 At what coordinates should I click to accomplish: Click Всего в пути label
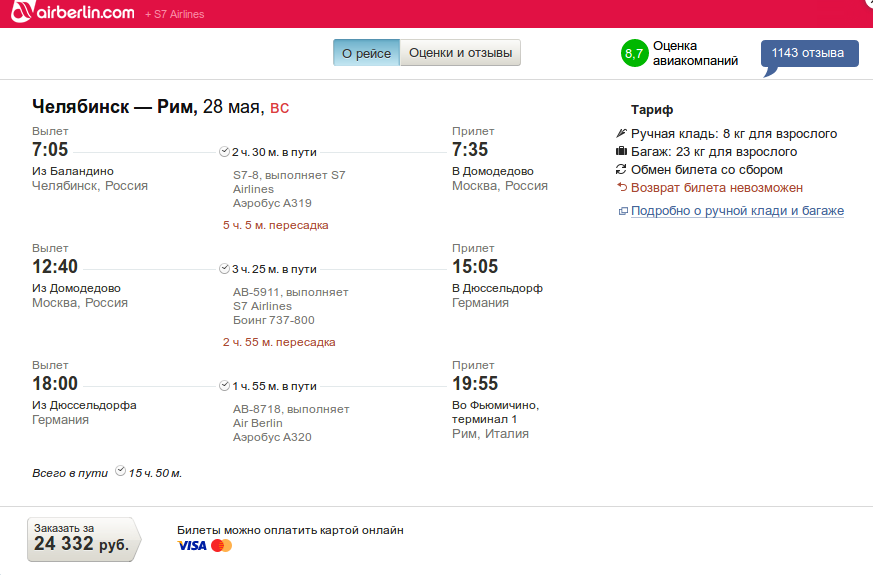click(x=70, y=473)
